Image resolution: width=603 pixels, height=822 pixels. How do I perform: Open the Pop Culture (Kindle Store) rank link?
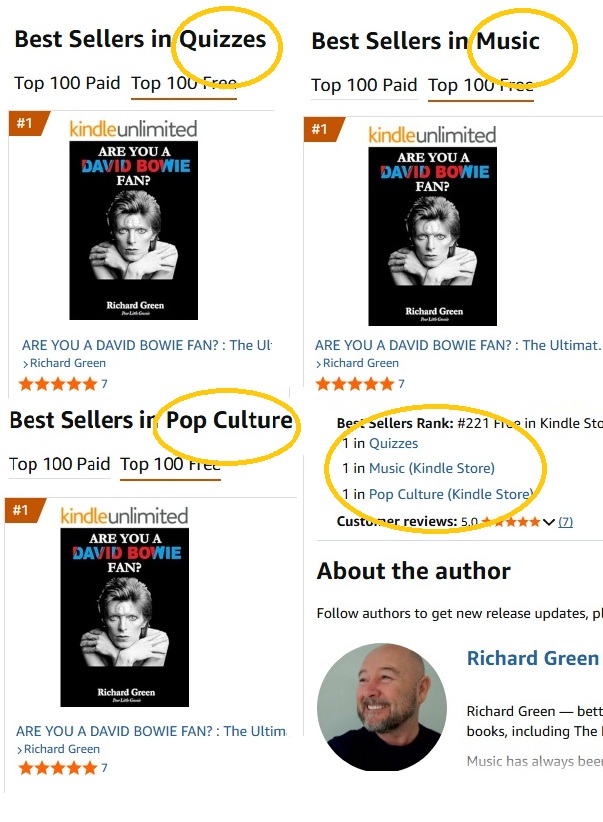pos(450,494)
